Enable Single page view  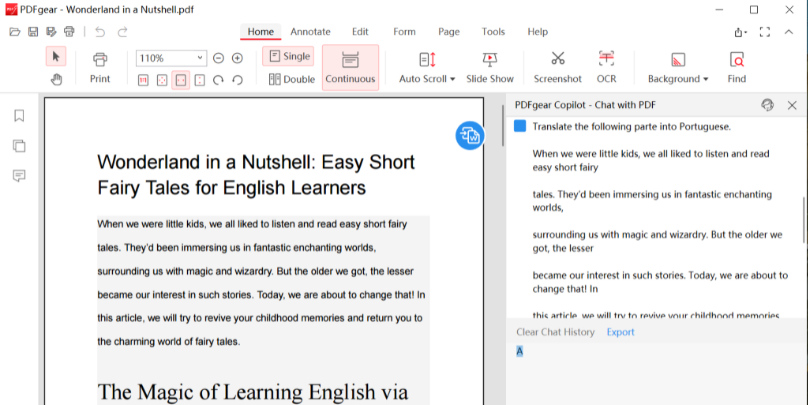(x=288, y=57)
